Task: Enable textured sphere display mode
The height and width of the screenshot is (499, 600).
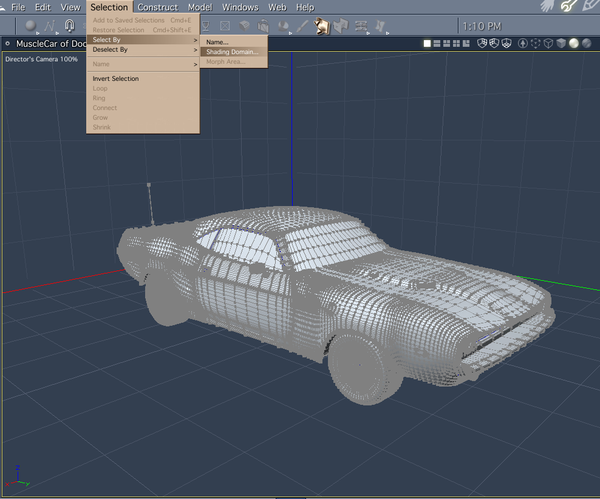Action: (586, 44)
